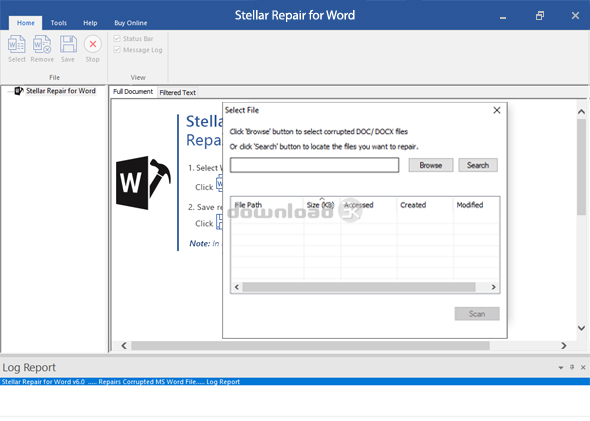Image resolution: width=590 pixels, height=421 pixels.
Task: Click the file list horizontal scrollbar thumb
Action: point(359,287)
